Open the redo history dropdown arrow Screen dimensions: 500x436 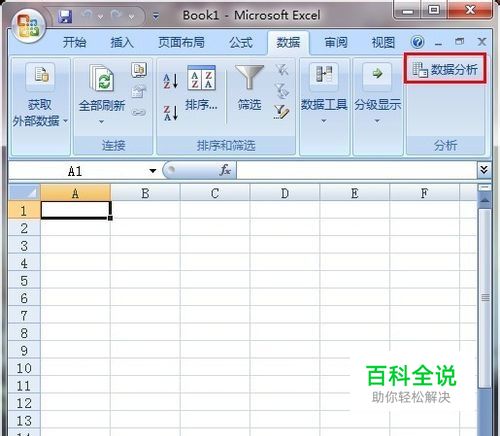(131, 16)
